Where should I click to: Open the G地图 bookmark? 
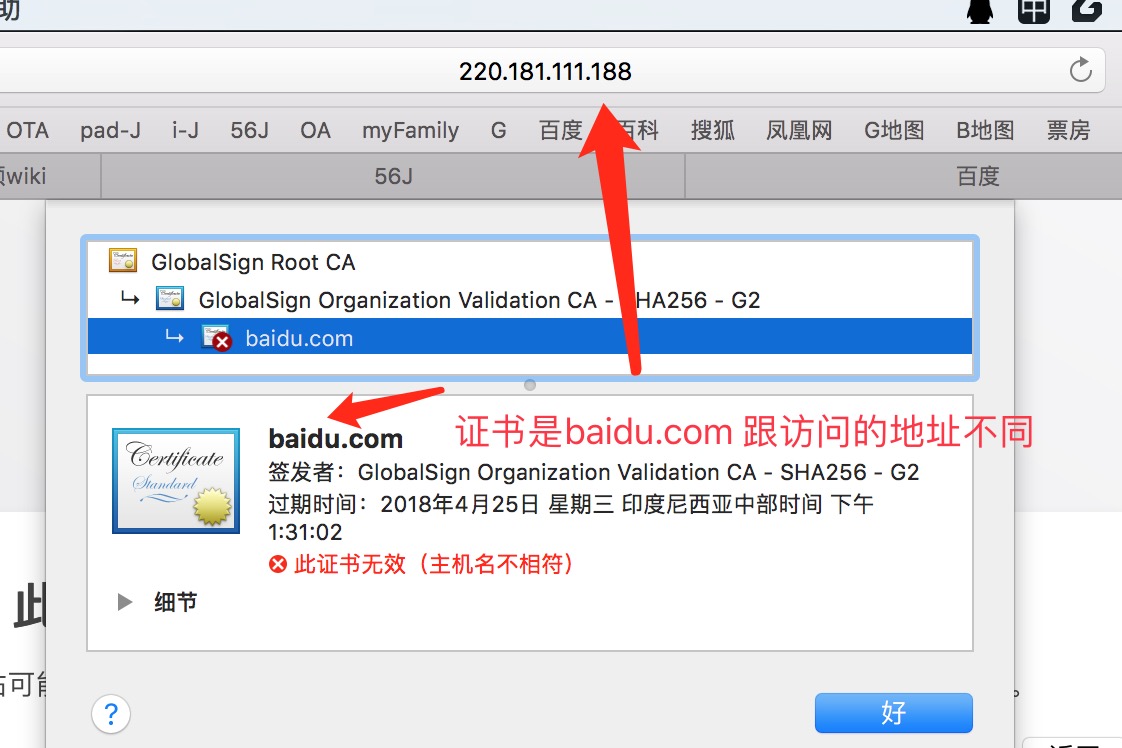coord(894,130)
